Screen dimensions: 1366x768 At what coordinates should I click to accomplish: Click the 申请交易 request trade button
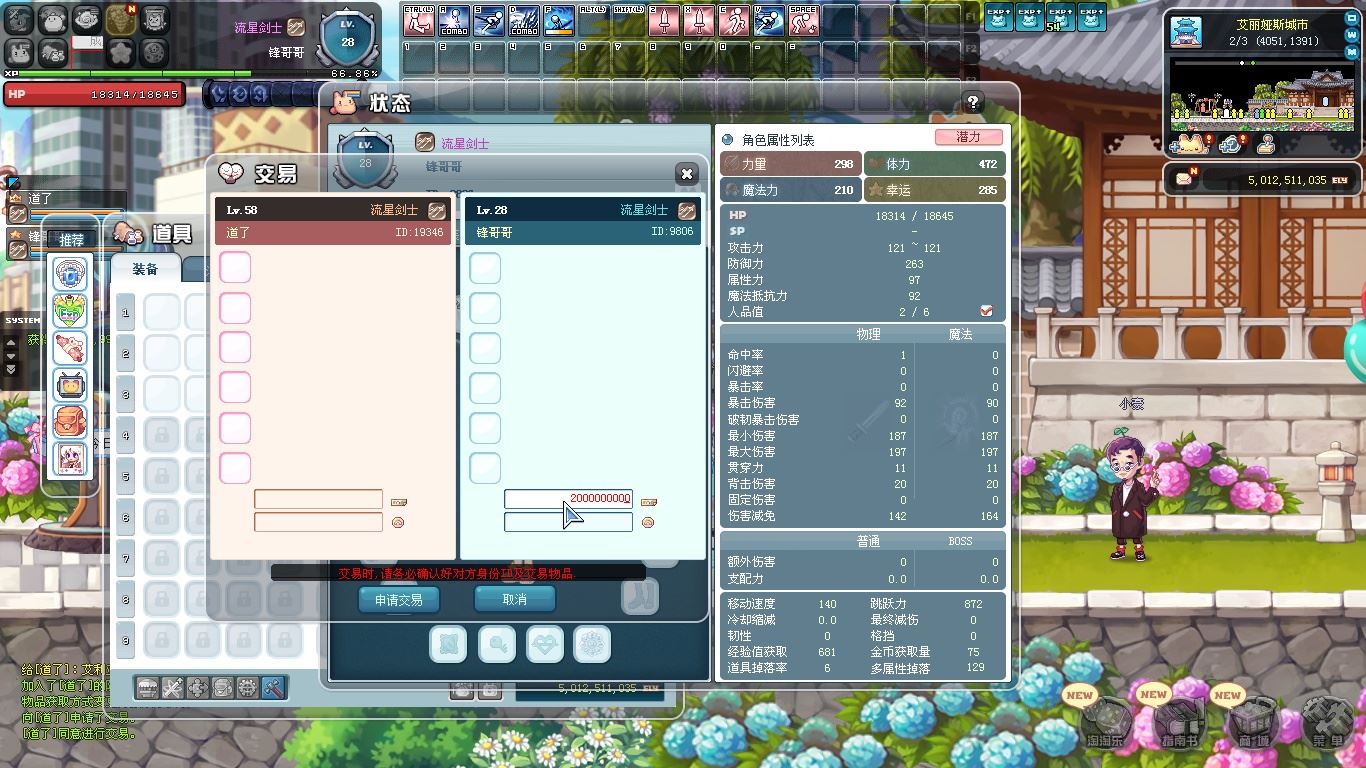pos(398,600)
